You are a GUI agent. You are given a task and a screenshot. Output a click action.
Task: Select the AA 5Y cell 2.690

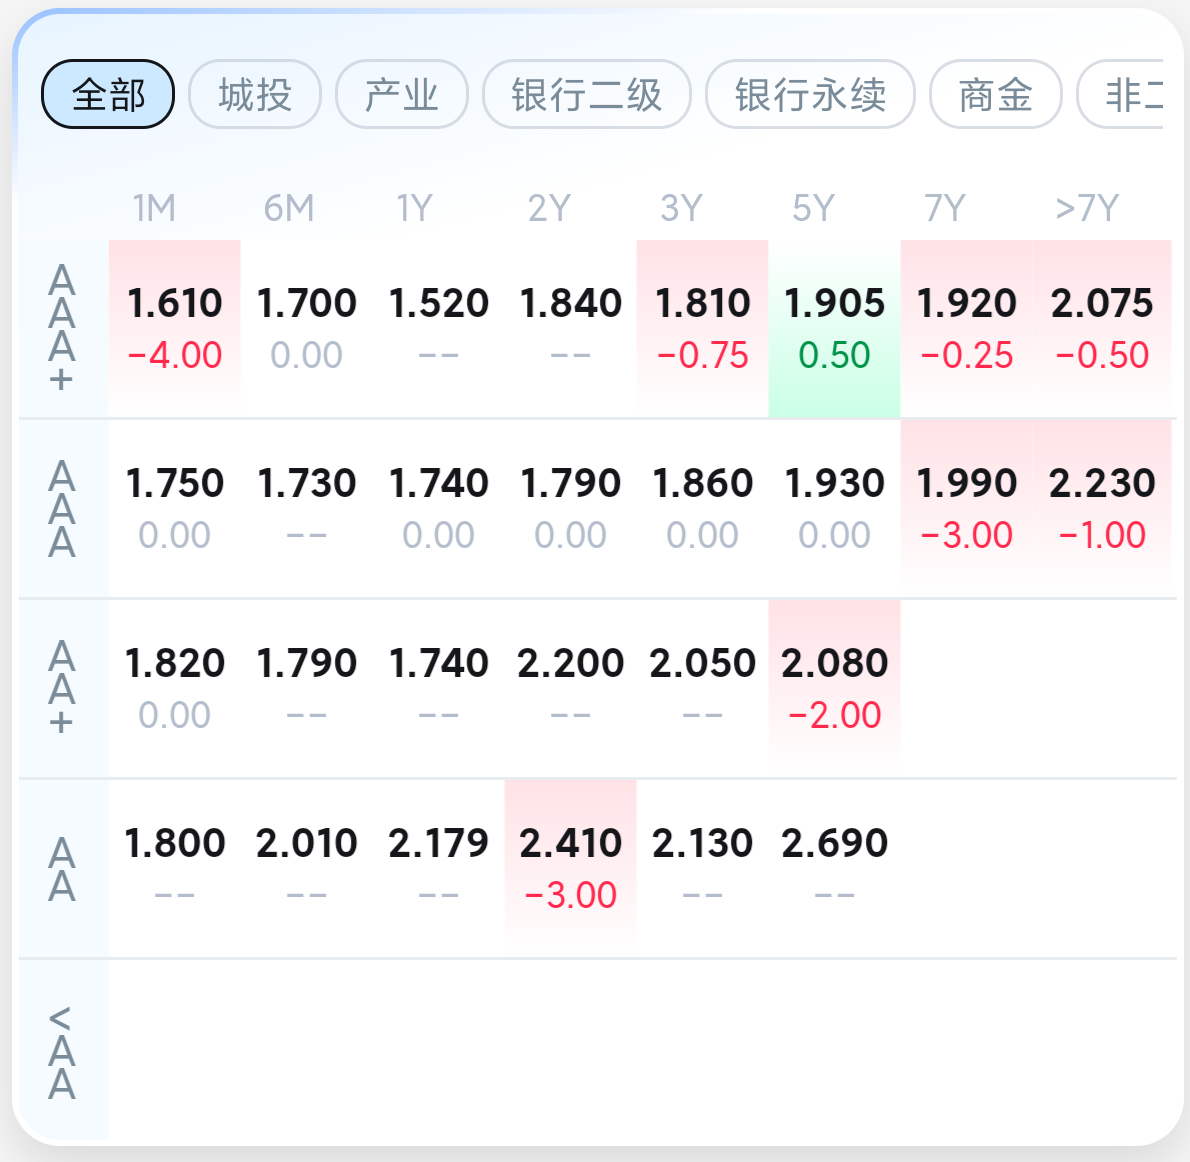(834, 868)
